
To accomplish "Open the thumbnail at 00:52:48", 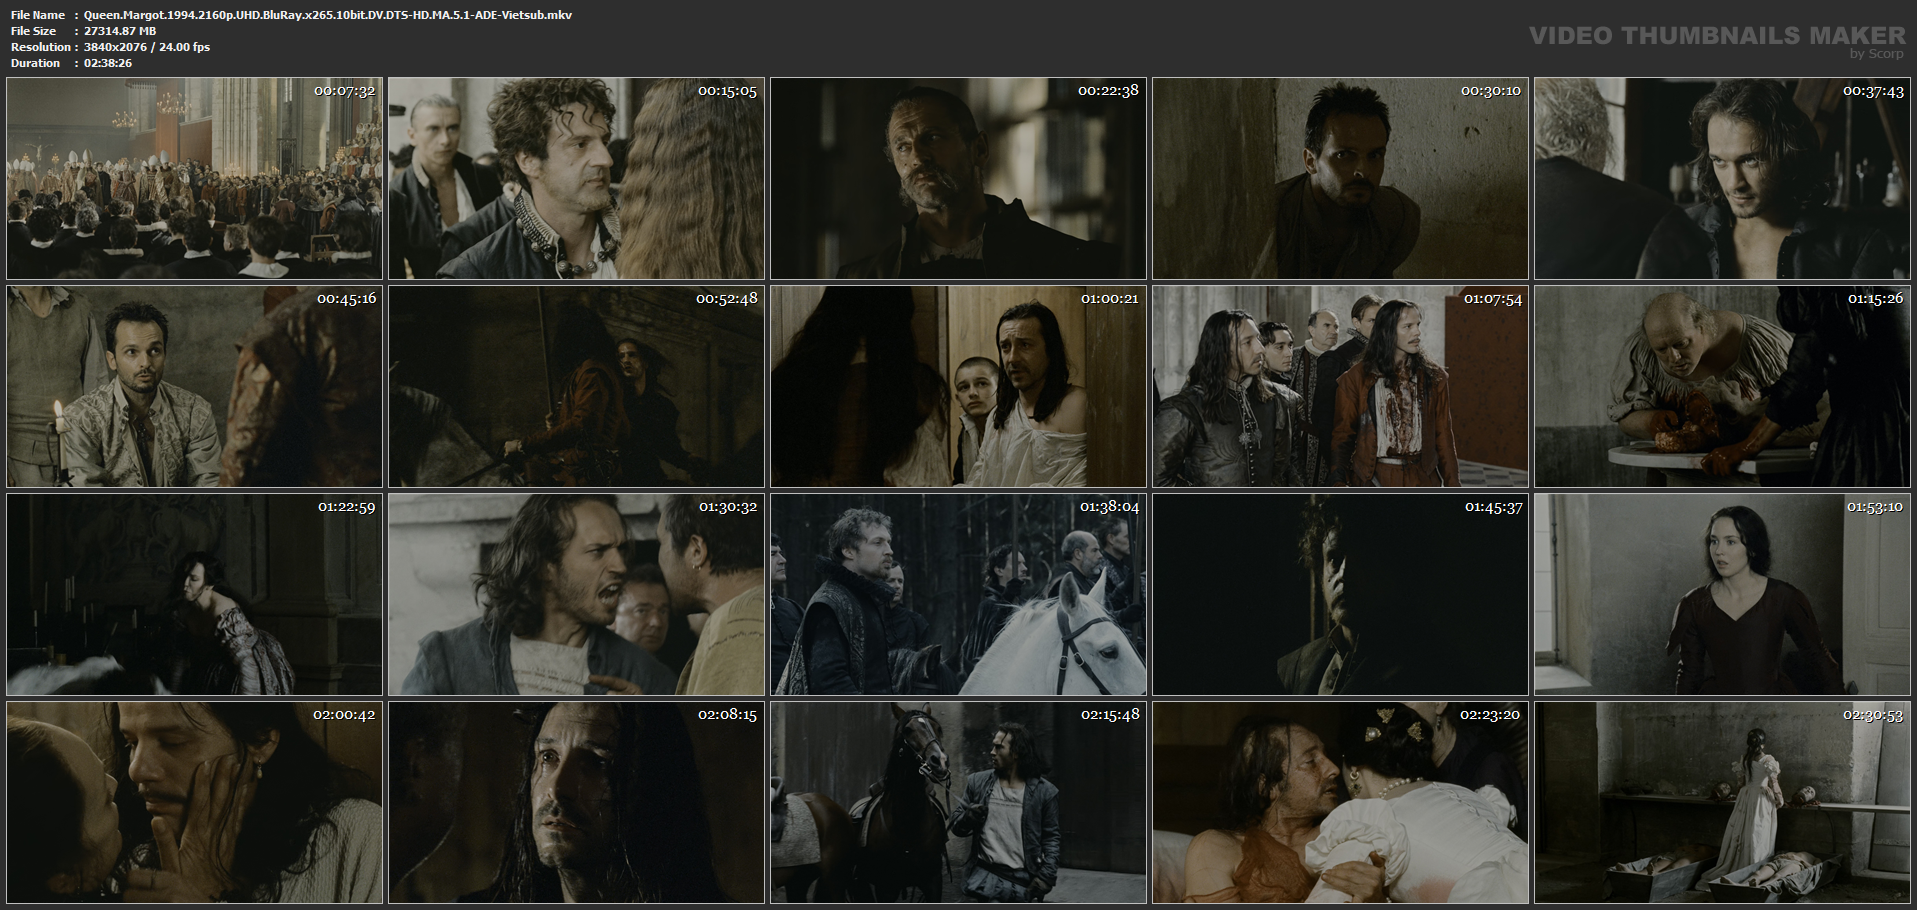I will (x=577, y=387).
